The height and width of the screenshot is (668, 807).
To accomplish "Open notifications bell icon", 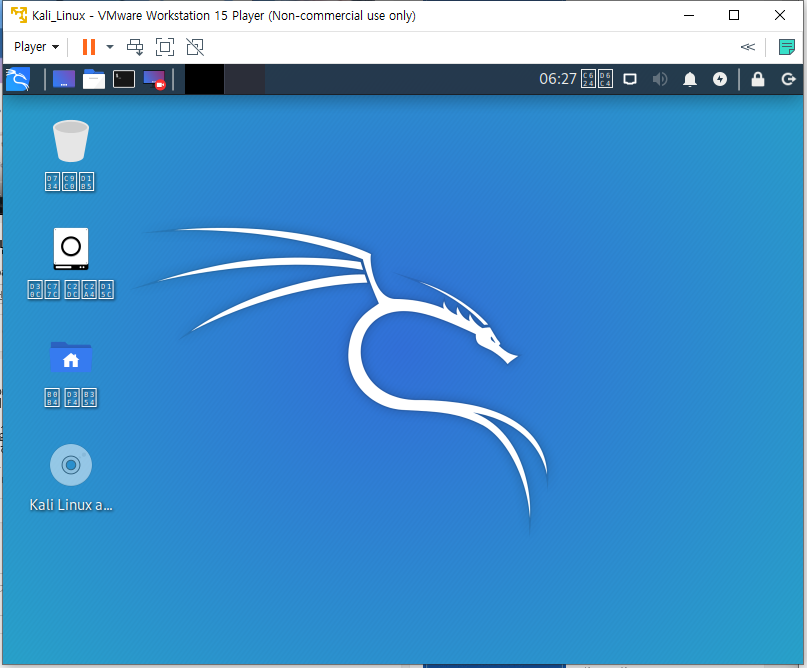I will click(690, 79).
